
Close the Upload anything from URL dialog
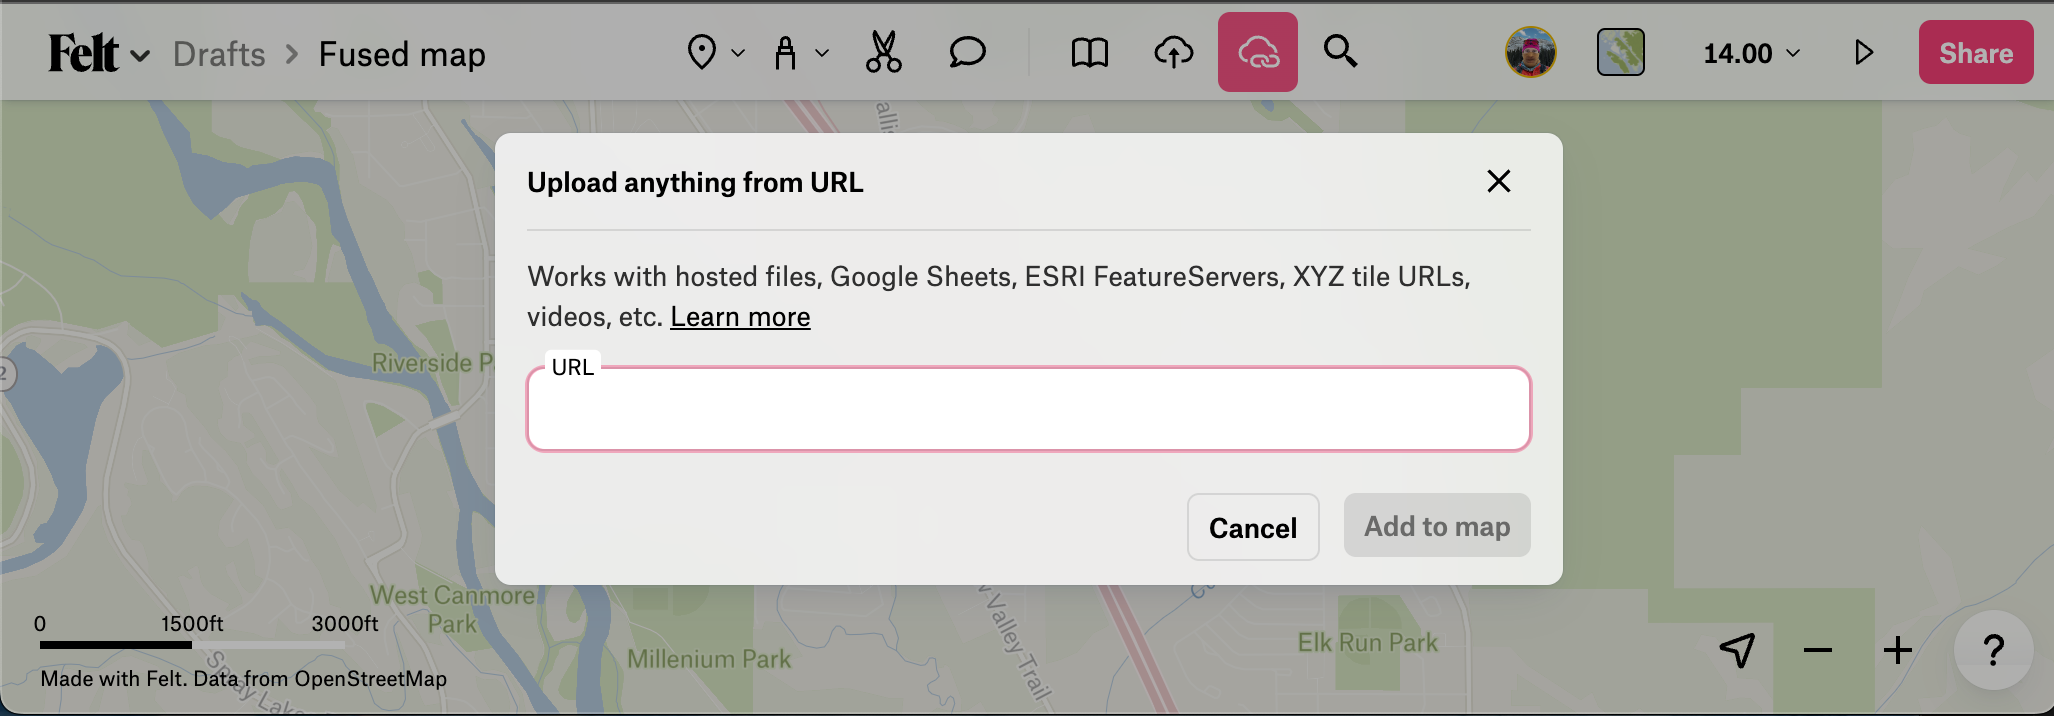[1498, 182]
